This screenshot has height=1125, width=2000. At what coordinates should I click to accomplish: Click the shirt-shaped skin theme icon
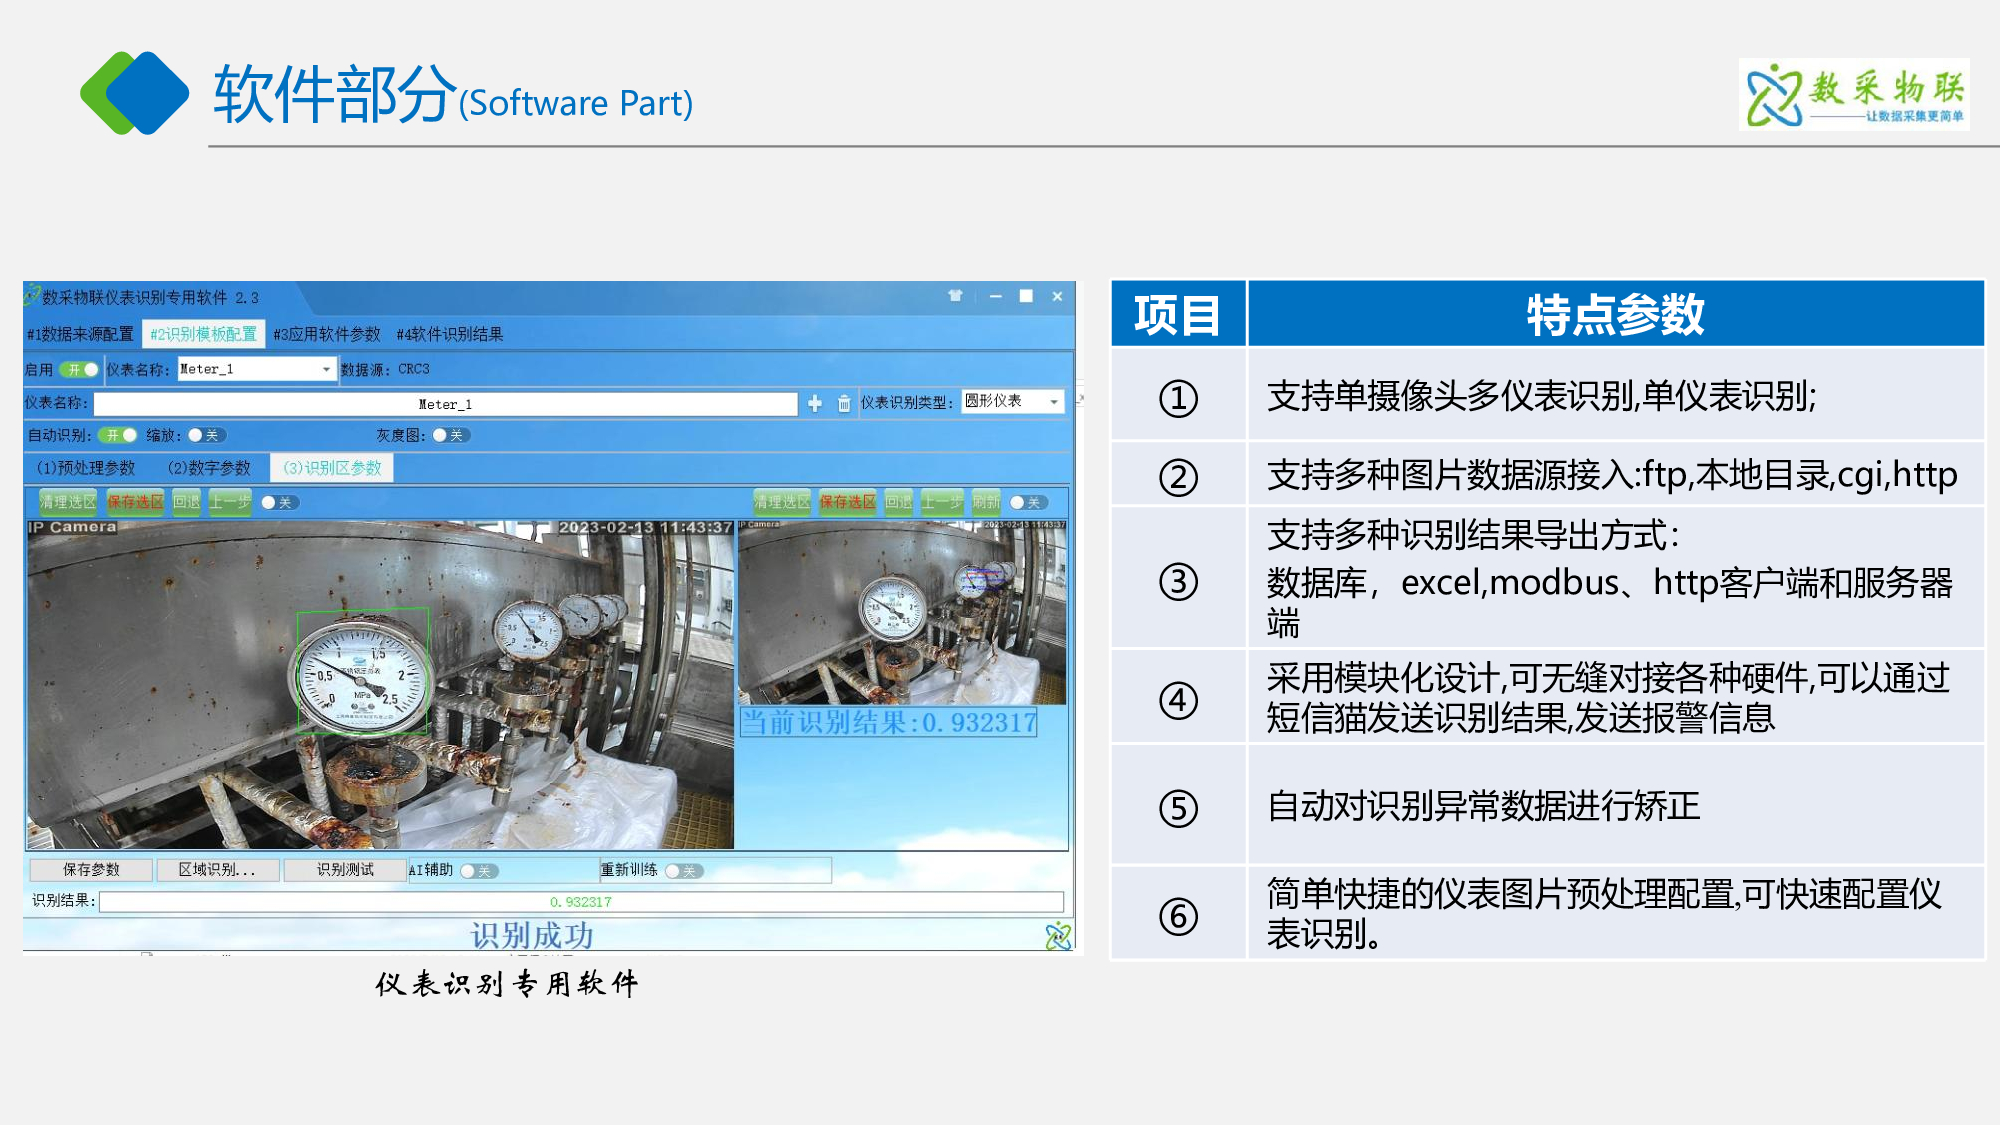[x=955, y=296]
